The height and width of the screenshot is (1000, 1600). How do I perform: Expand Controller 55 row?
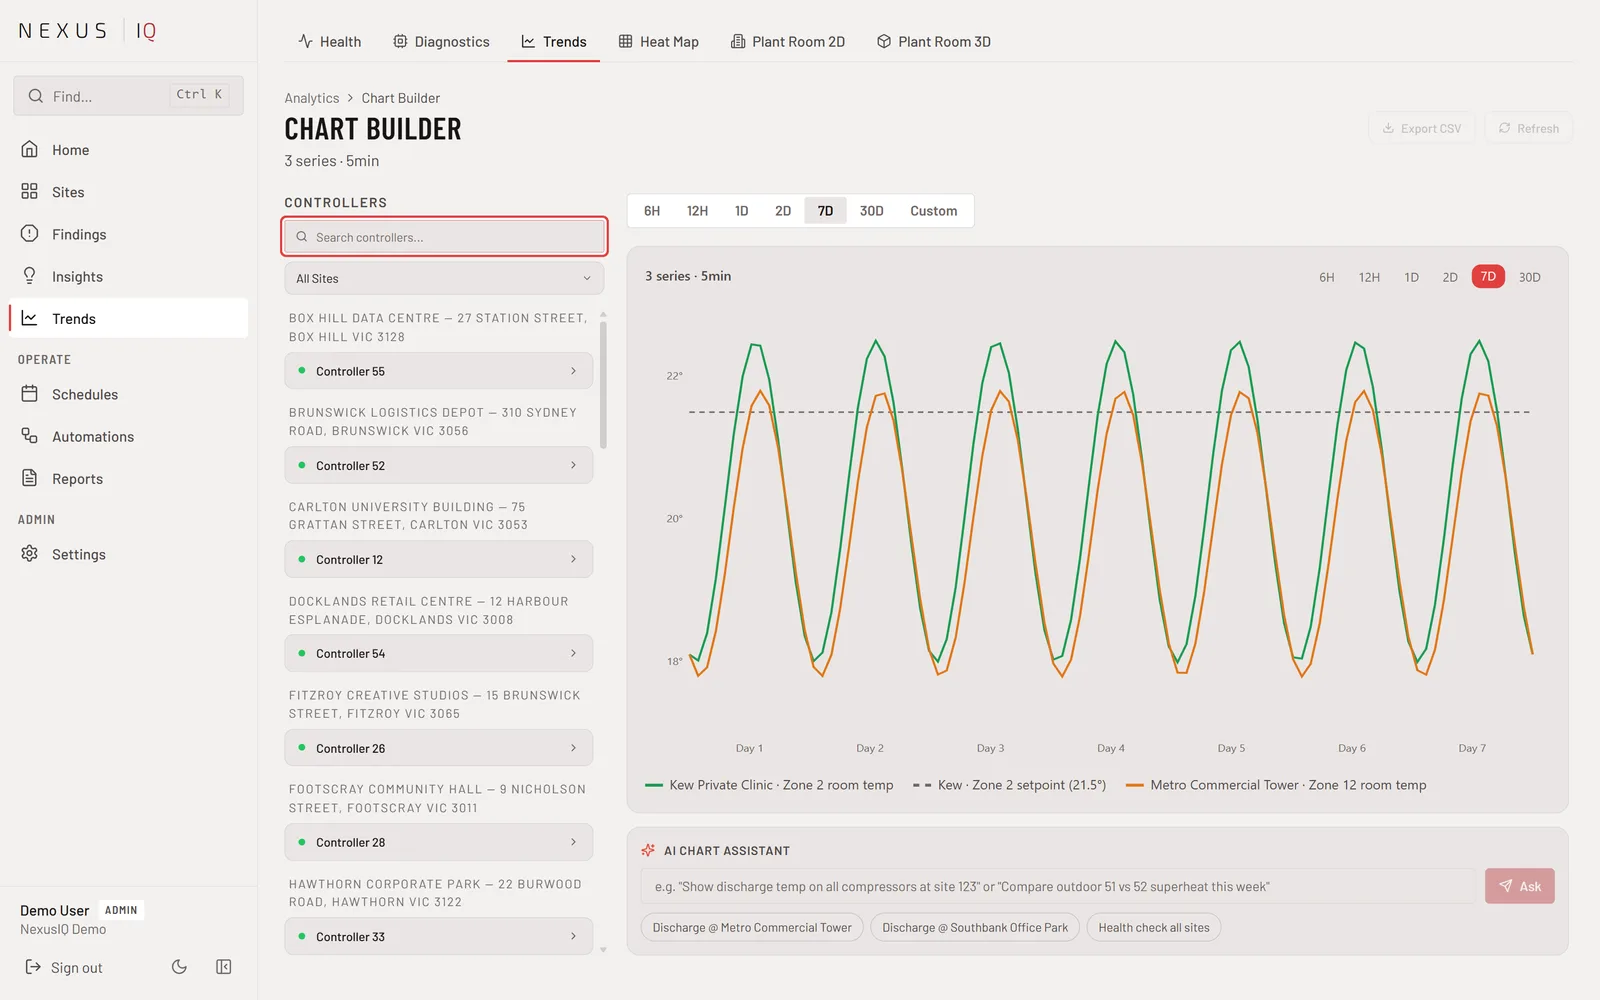point(439,371)
